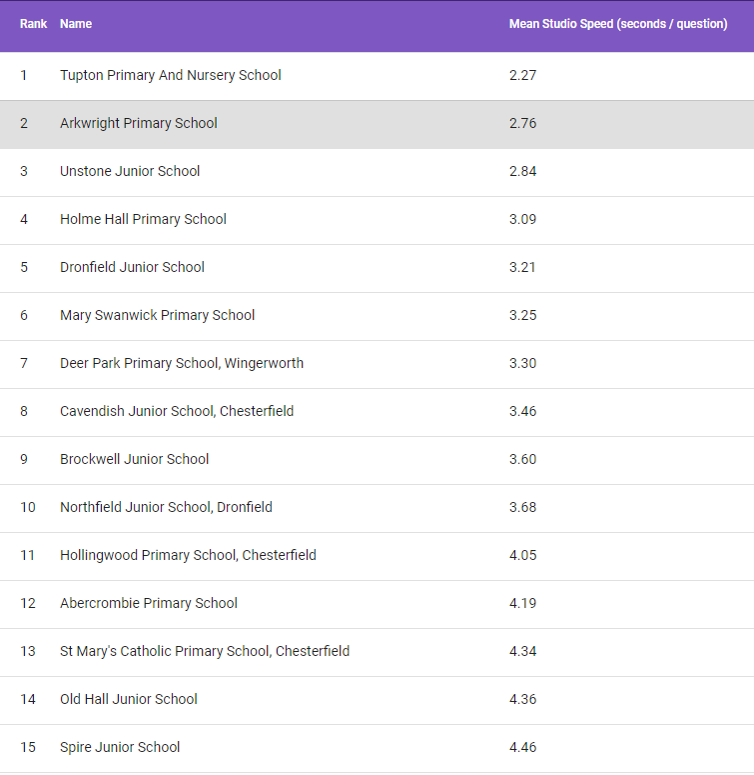The image size is (754, 775).
Task: Click rank number 14
Action: (x=28, y=699)
